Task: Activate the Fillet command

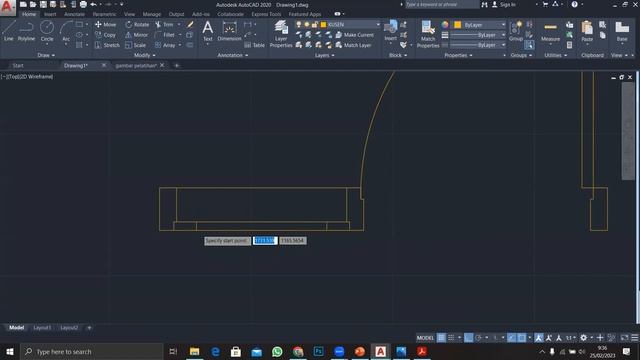Action: point(165,35)
